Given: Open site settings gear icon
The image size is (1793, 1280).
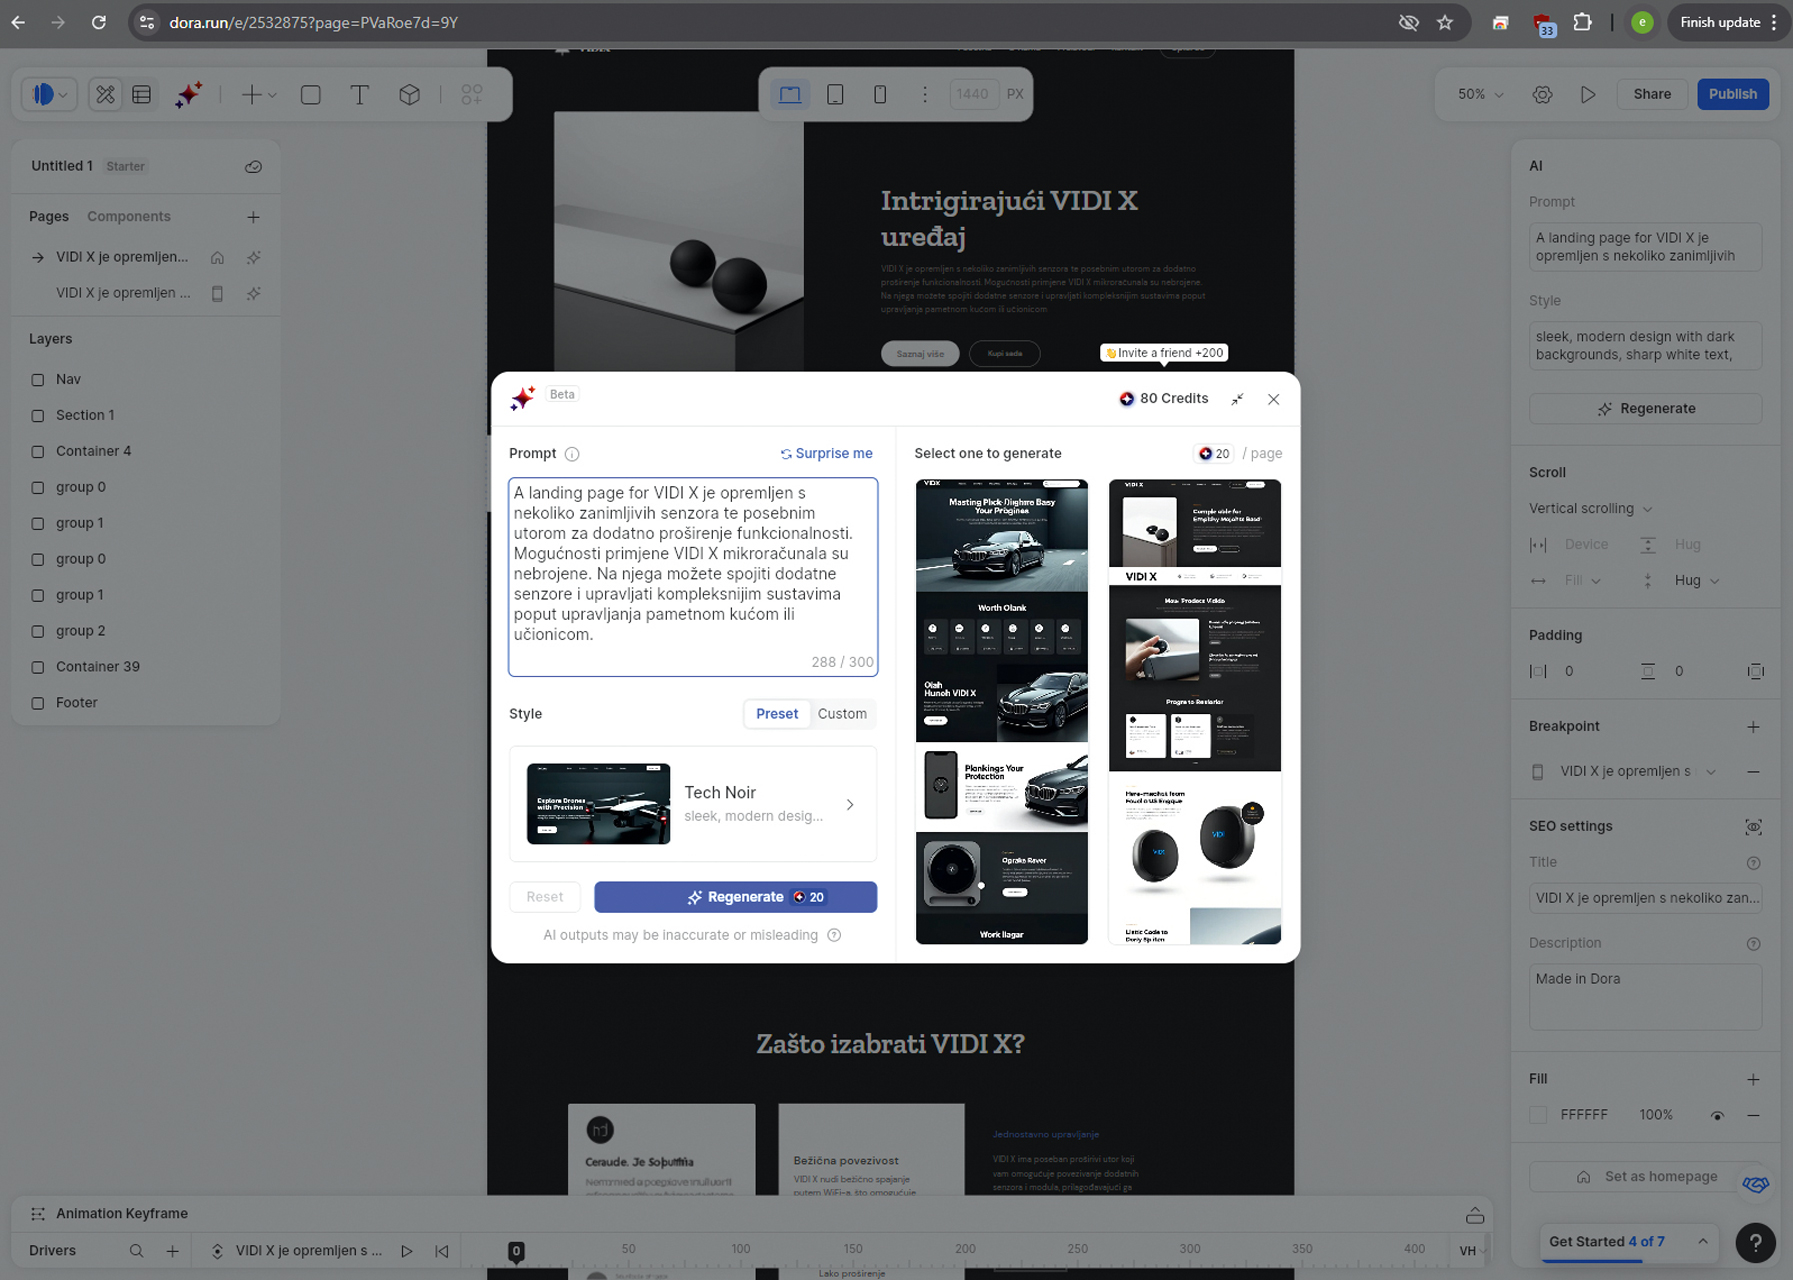Looking at the screenshot, I should [1543, 94].
